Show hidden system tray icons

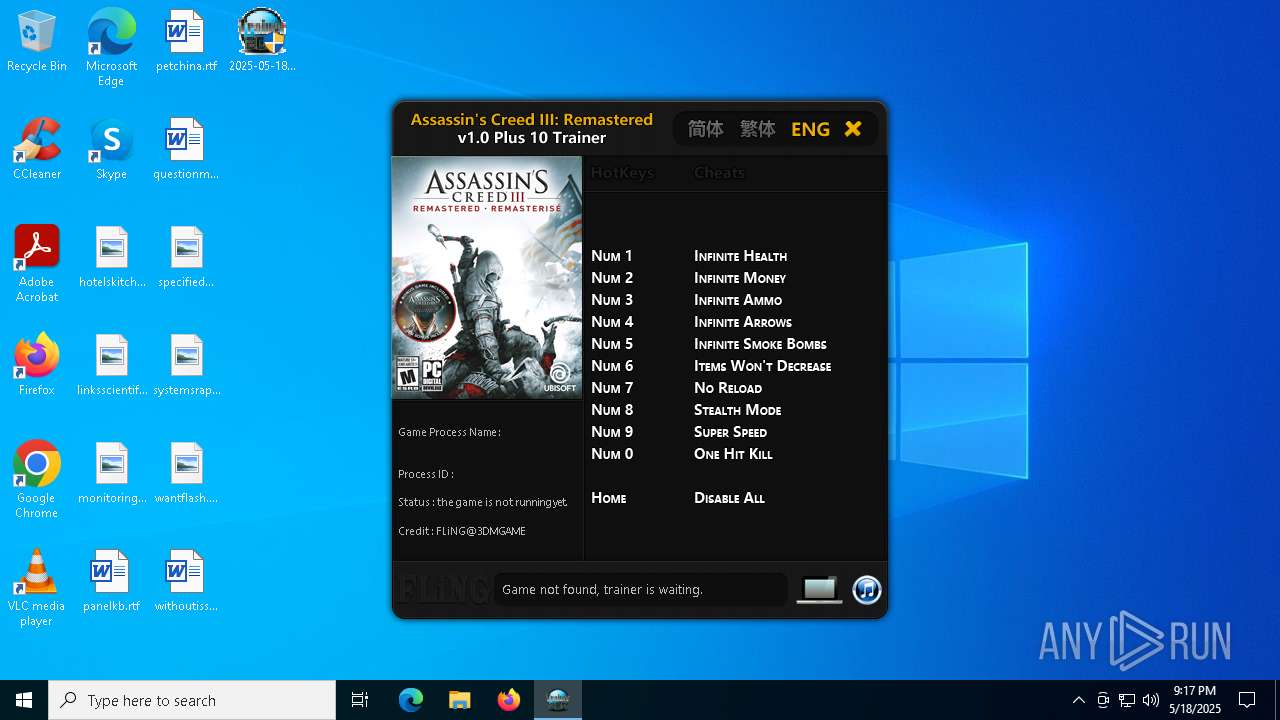tap(1078, 700)
